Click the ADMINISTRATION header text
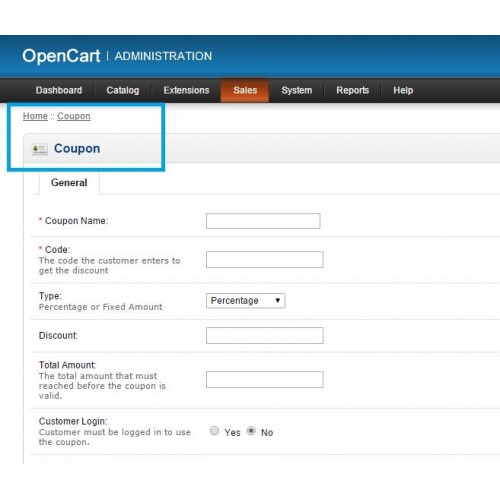 tap(163, 56)
